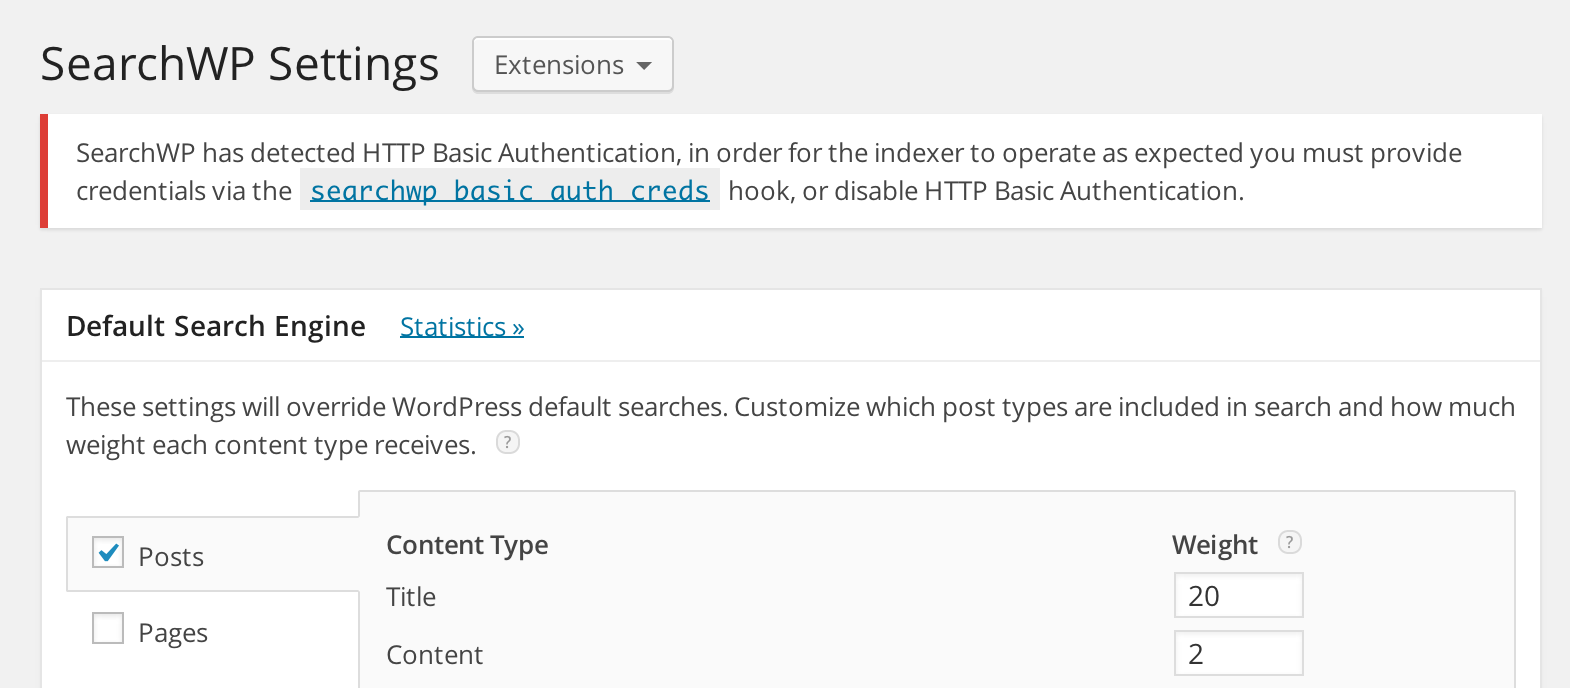Click the Content weight field
The width and height of the screenshot is (1570, 688).
point(1239,654)
